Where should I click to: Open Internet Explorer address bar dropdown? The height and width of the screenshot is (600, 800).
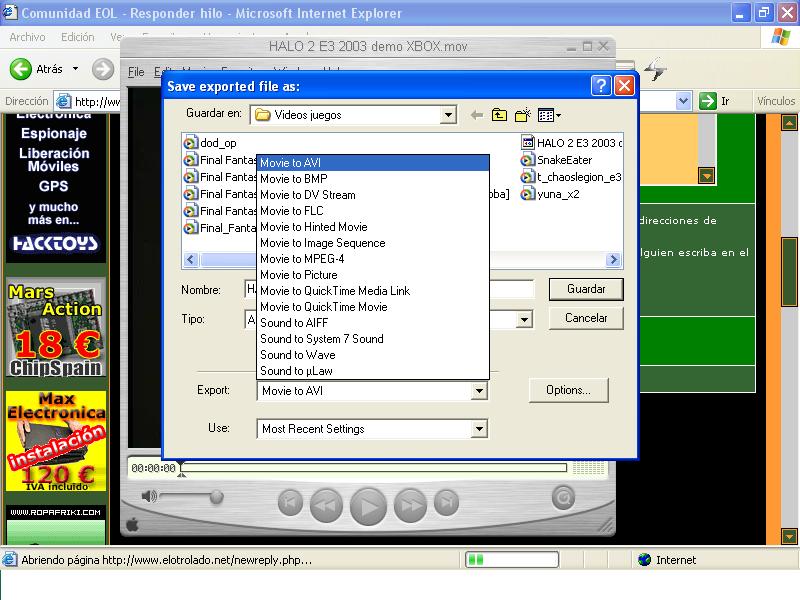683,101
